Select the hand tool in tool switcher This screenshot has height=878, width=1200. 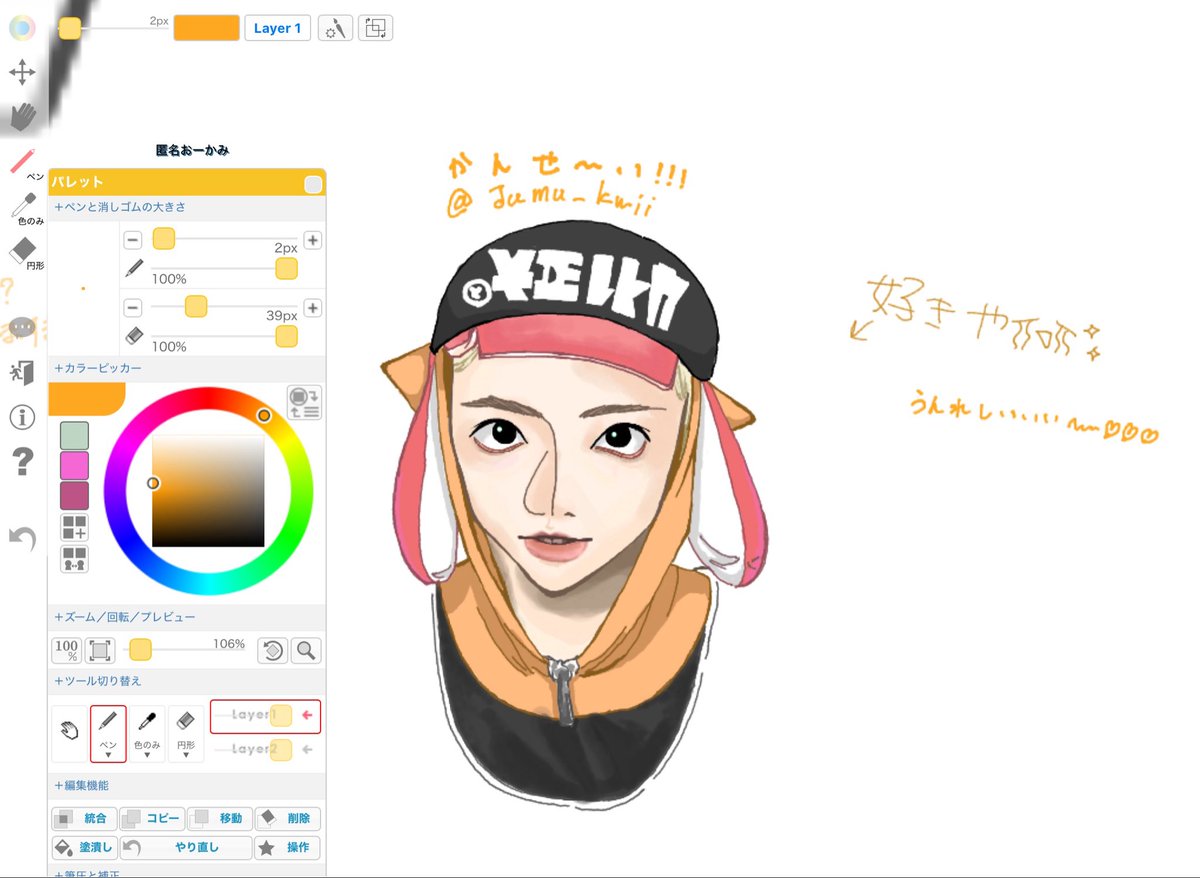coord(69,733)
